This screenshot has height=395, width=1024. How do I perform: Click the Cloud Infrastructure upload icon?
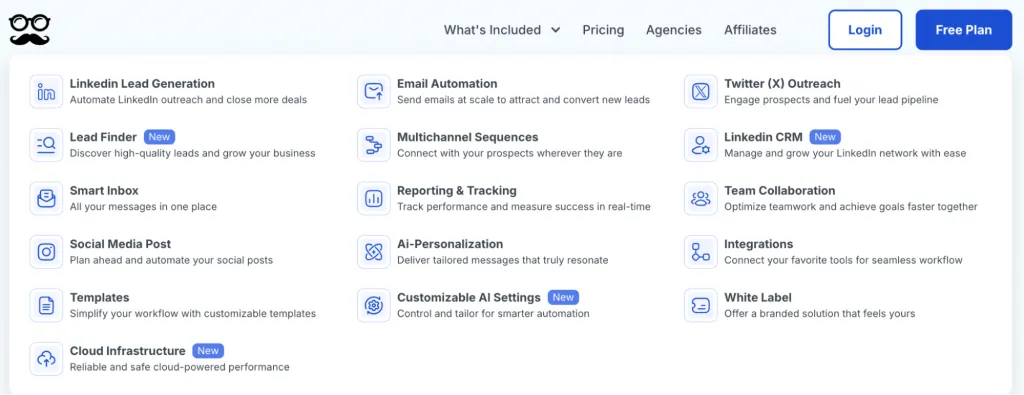pyautogui.click(x=46, y=359)
